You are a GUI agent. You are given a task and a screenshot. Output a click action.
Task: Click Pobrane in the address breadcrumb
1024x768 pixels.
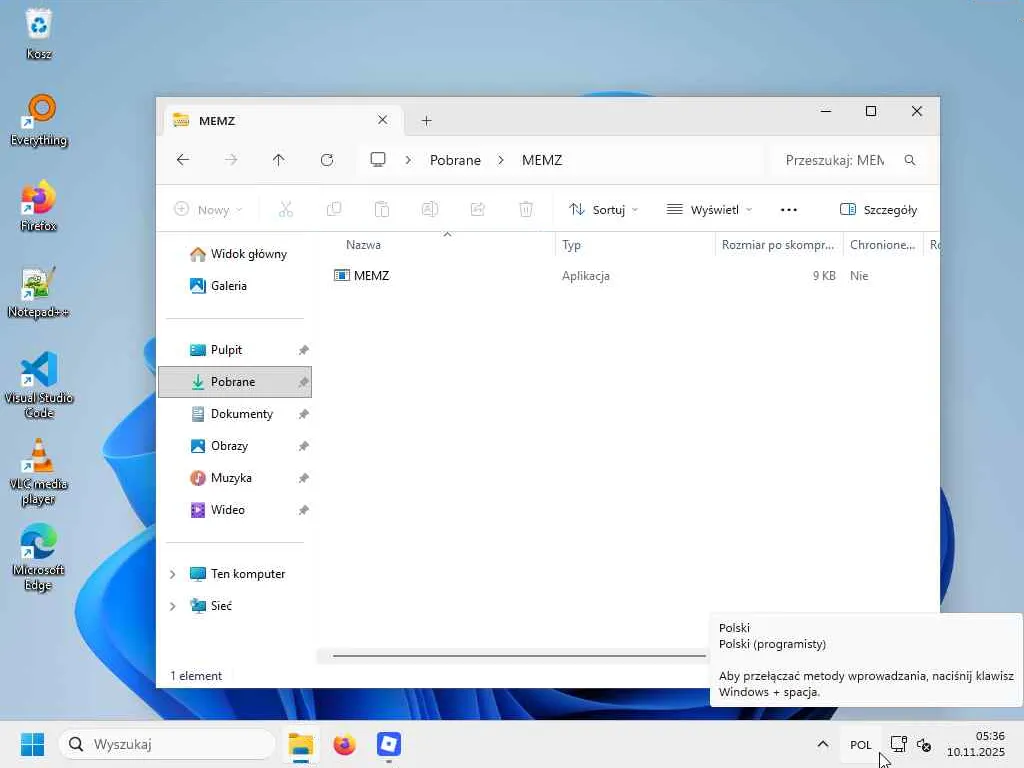pos(455,160)
